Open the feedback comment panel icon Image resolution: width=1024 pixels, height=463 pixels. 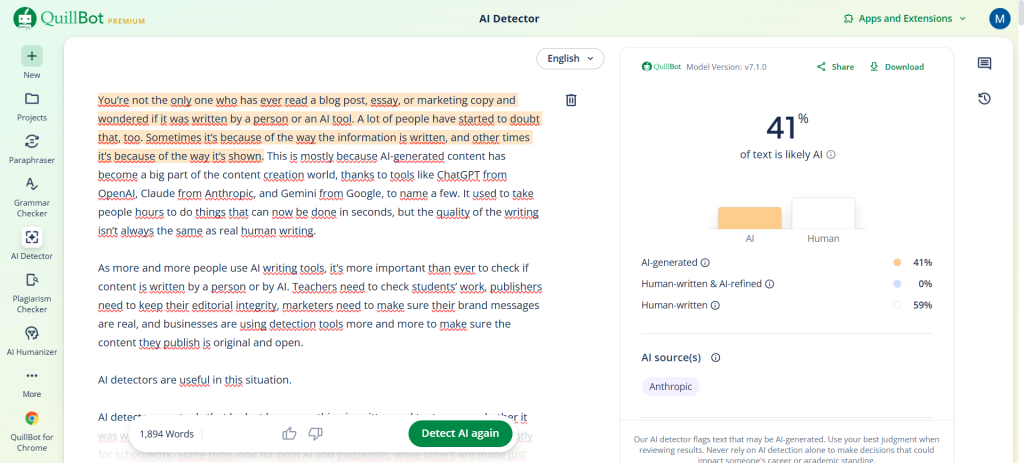(x=984, y=63)
